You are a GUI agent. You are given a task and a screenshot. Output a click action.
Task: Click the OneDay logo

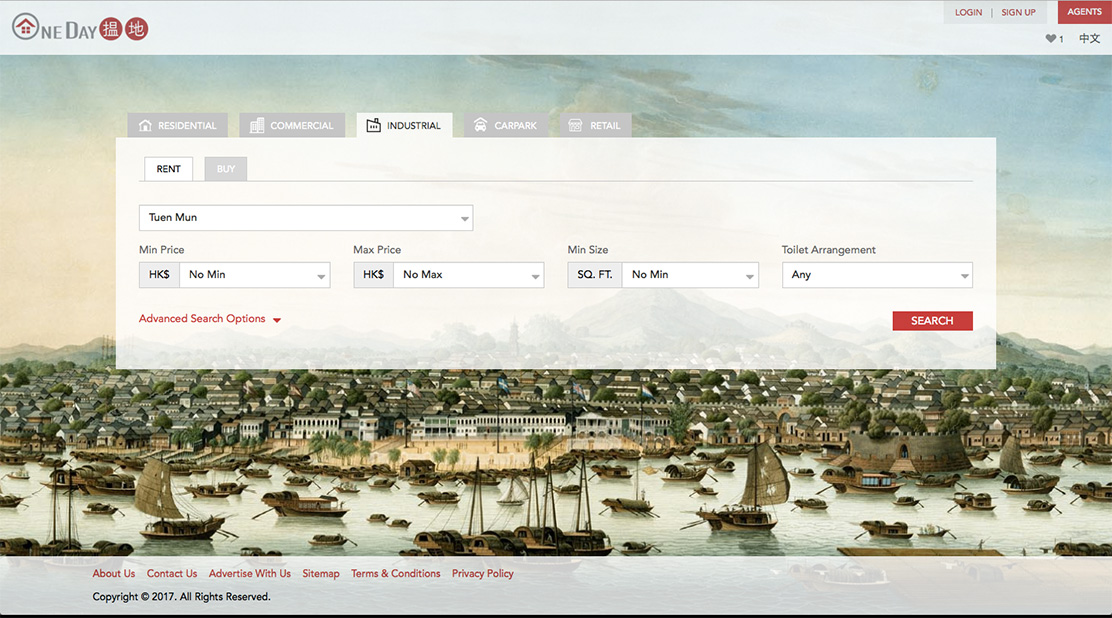(79, 28)
